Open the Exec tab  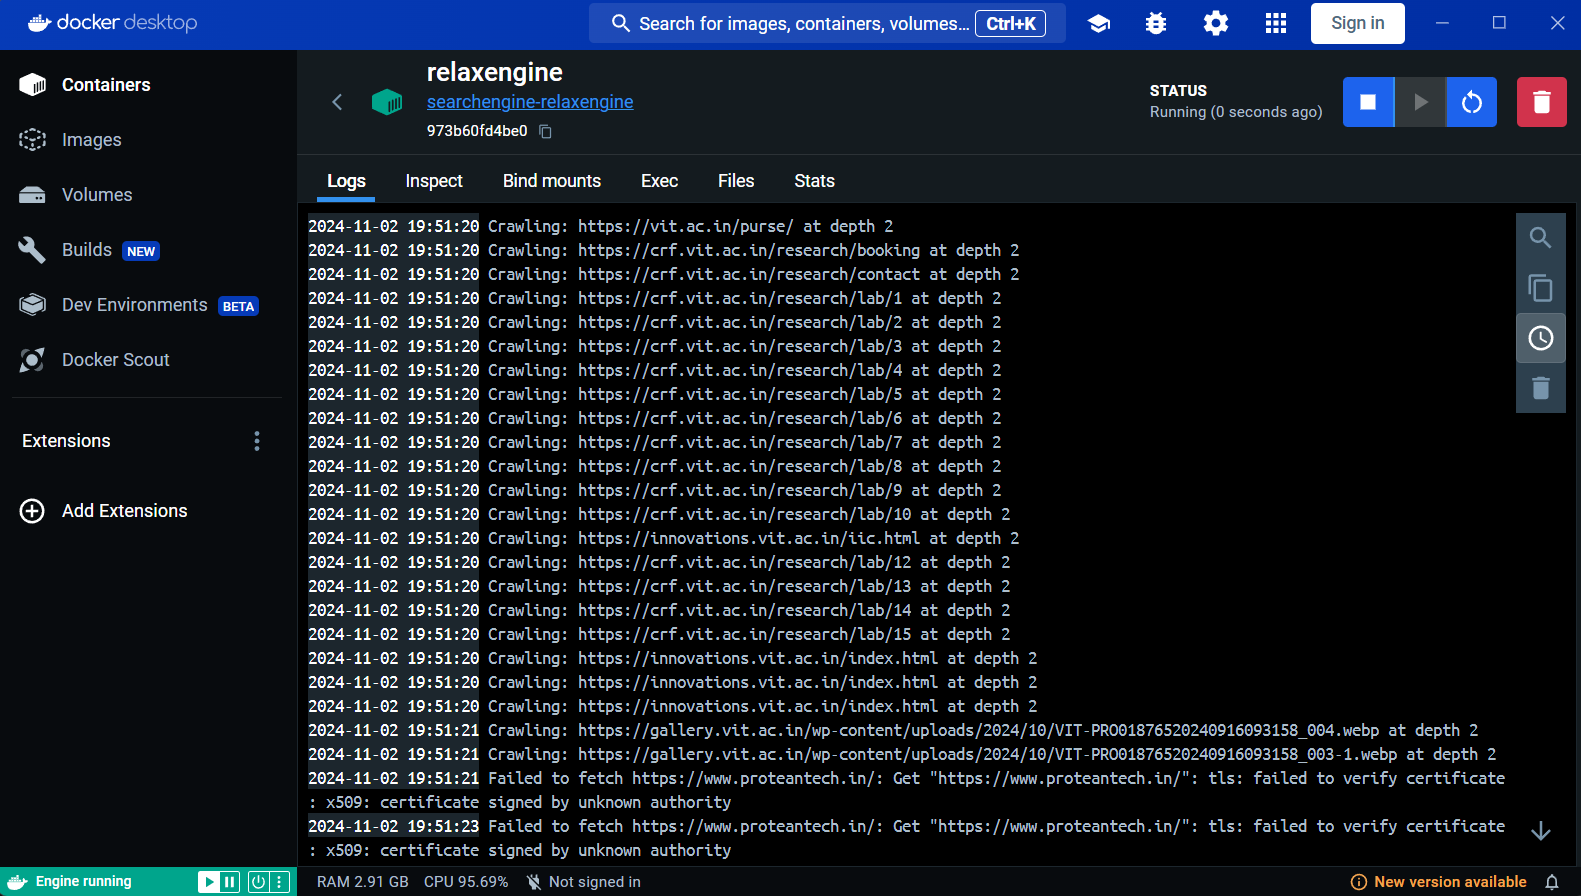tap(659, 181)
